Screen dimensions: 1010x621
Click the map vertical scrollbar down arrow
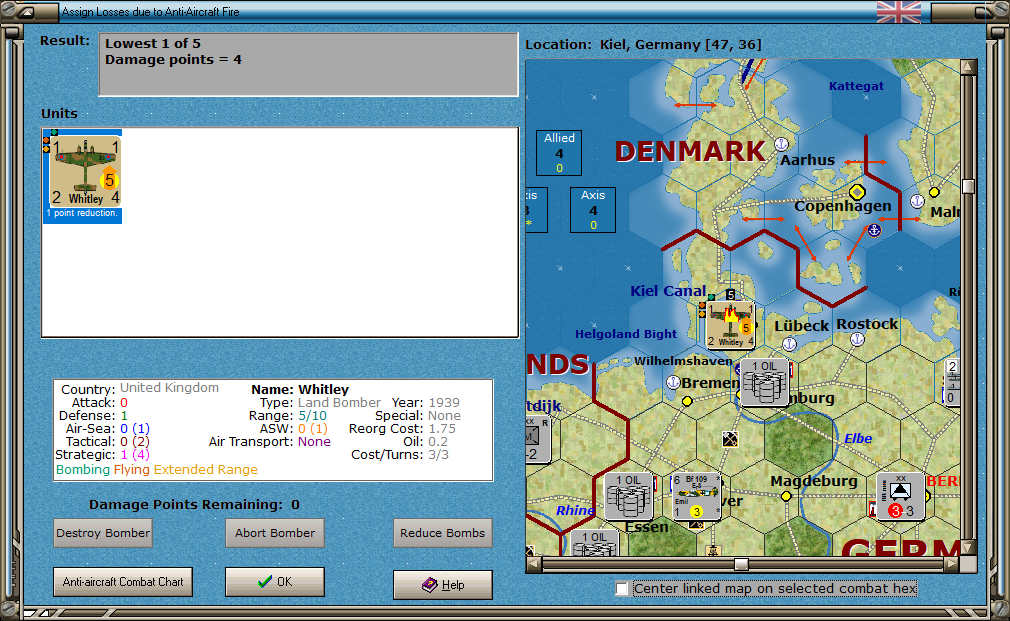[x=968, y=548]
